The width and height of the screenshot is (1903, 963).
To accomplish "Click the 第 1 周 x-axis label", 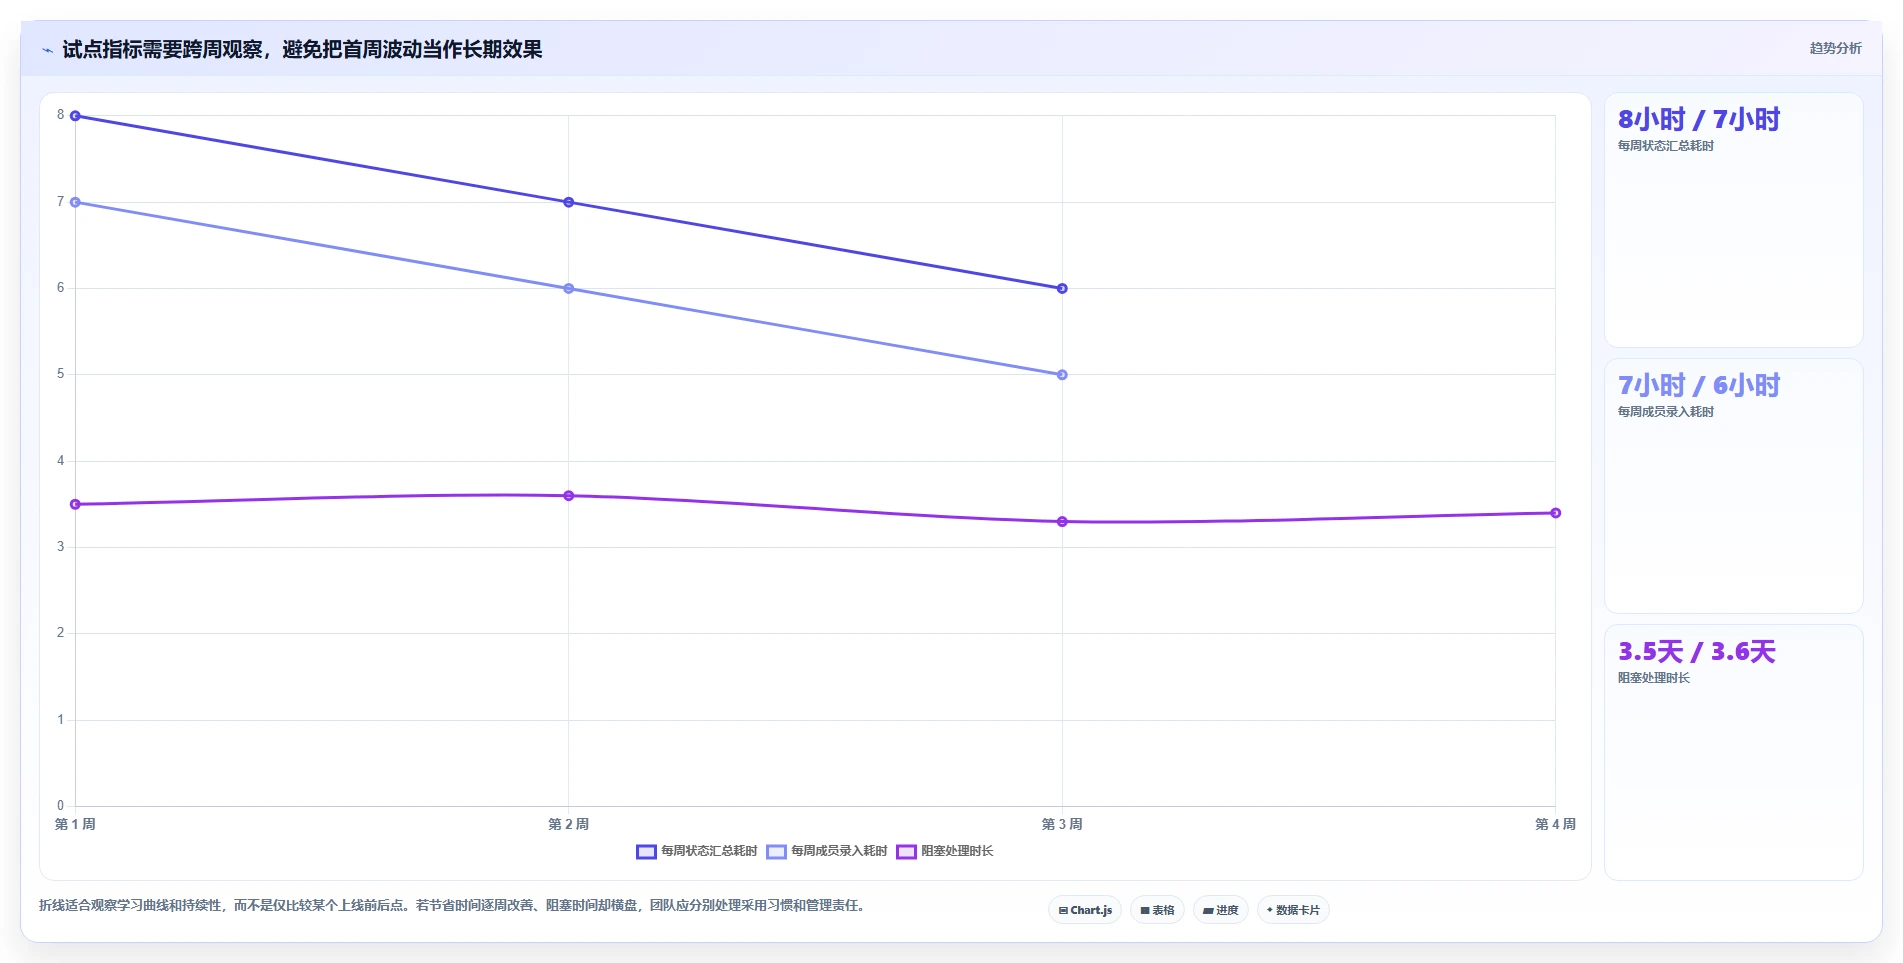I will tap(75, 824).
